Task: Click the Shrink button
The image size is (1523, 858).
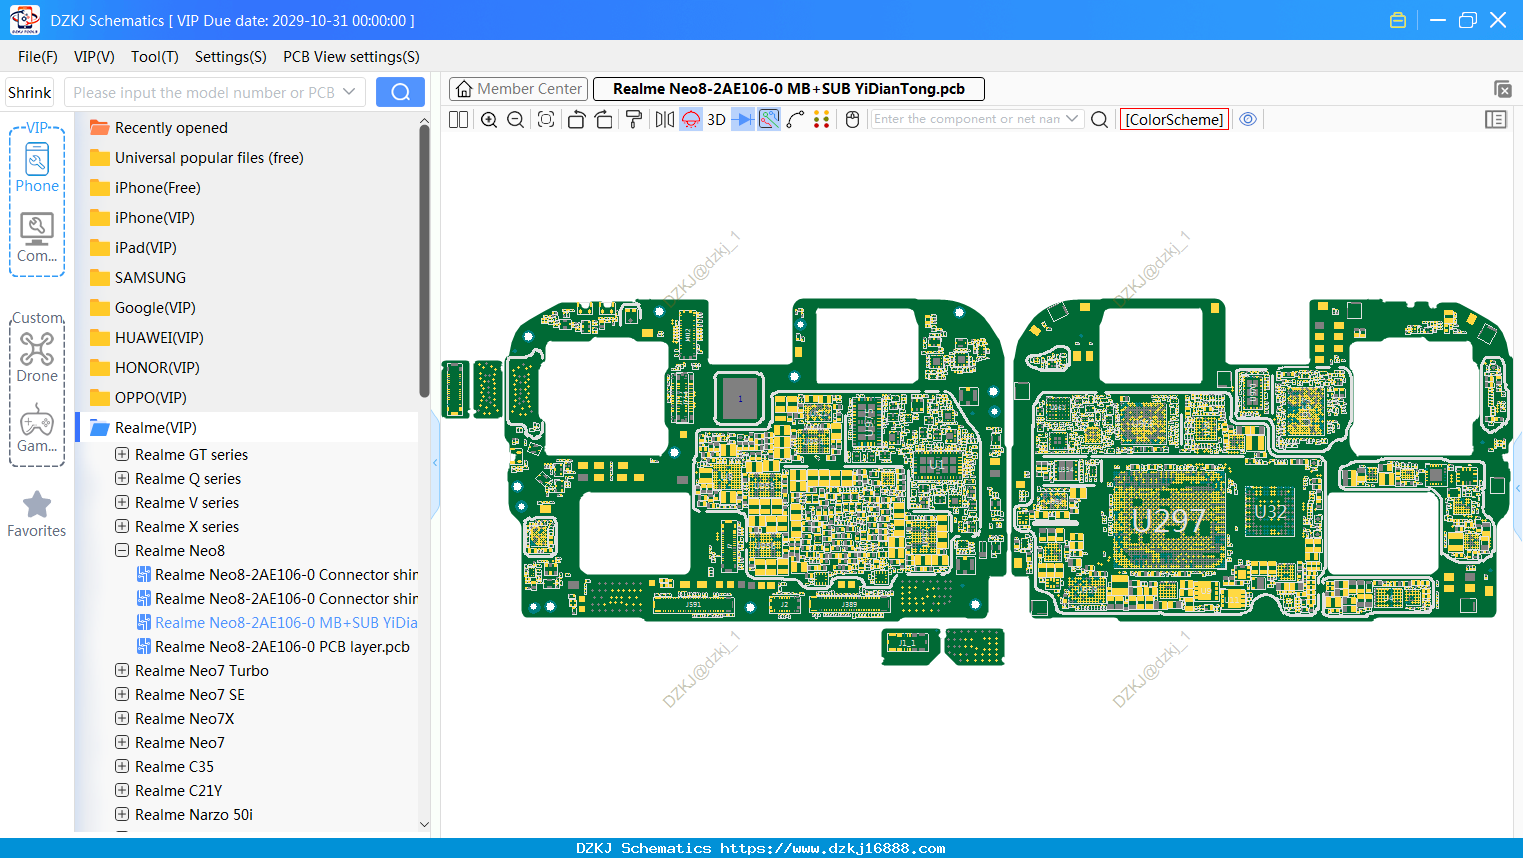Action: [x=29, y=93]
